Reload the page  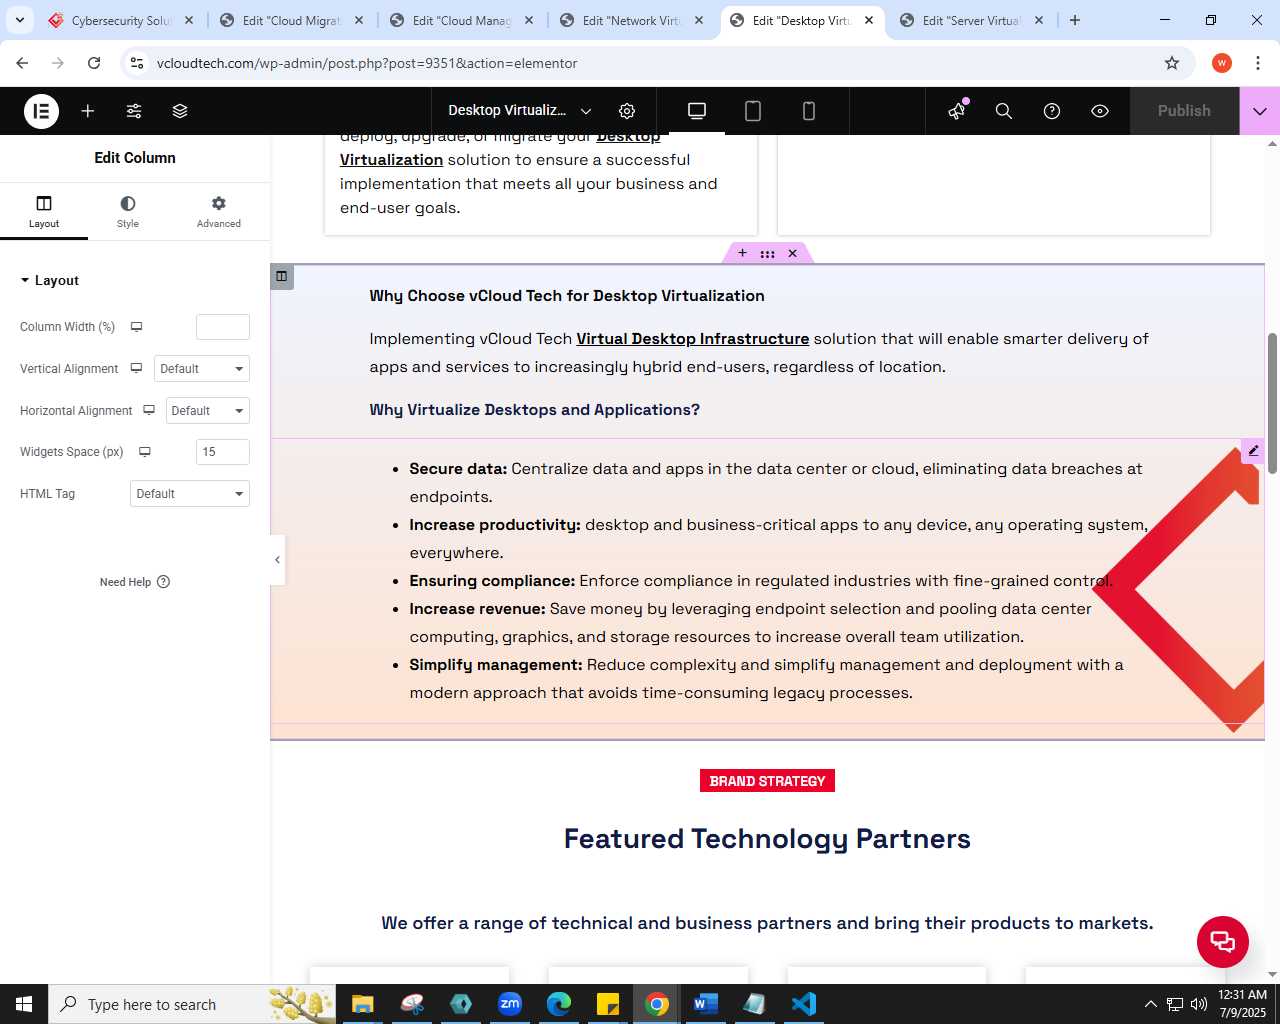point(94,63)
